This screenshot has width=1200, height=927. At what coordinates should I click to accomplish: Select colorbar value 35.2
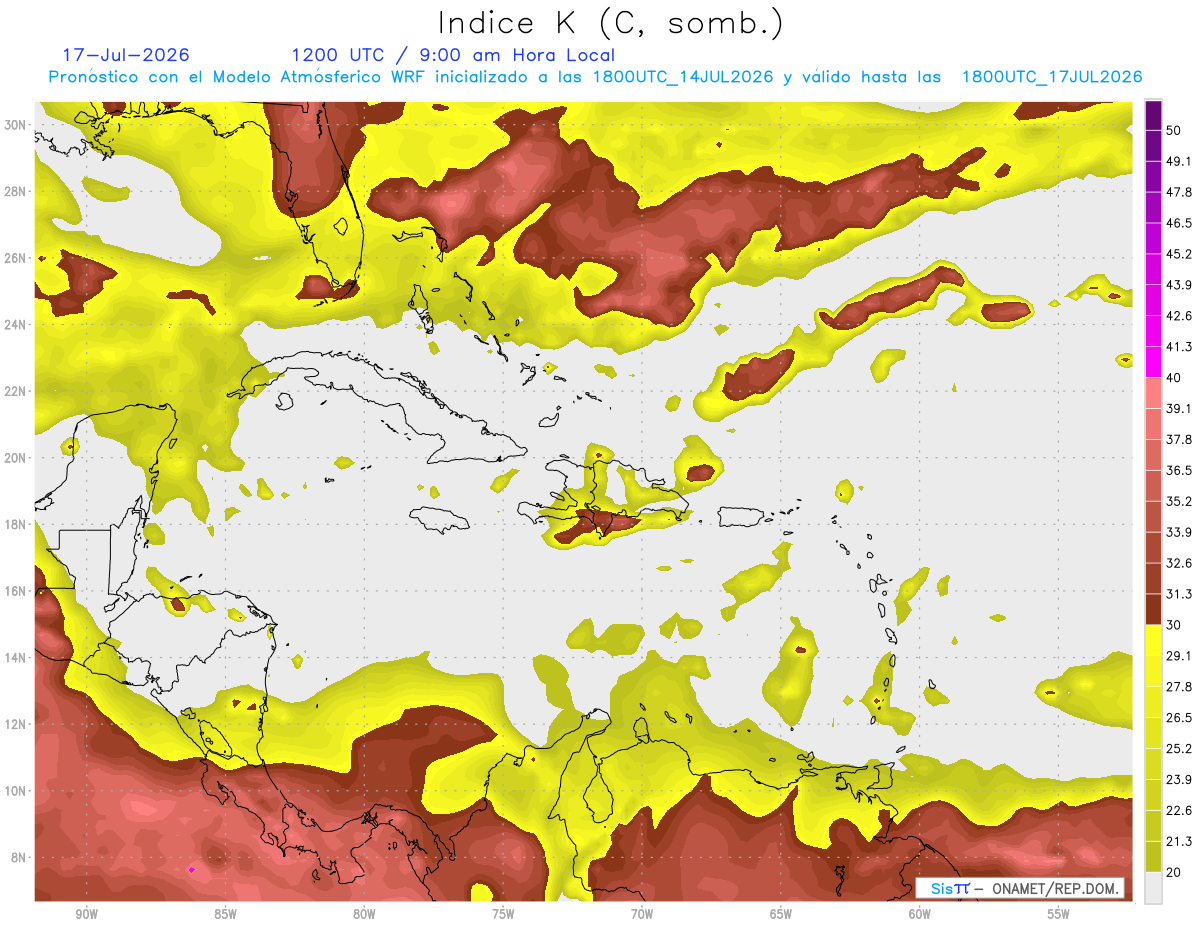click(x=1179, y=501)
